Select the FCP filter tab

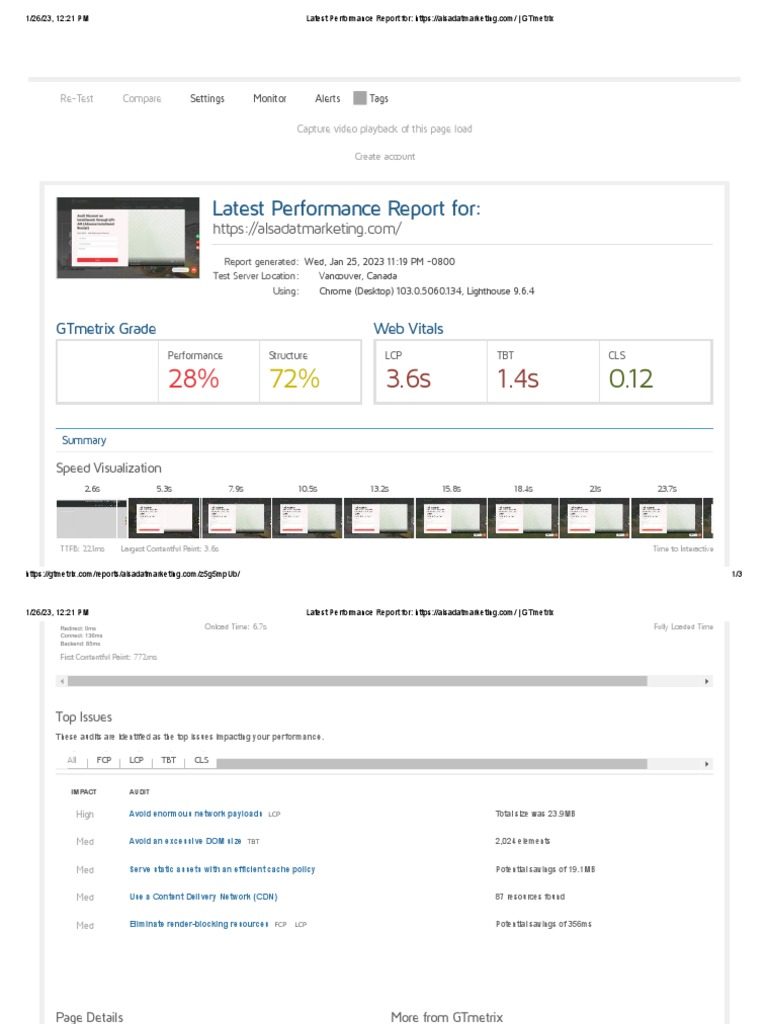pyautogui.click(x=104, y=760)
